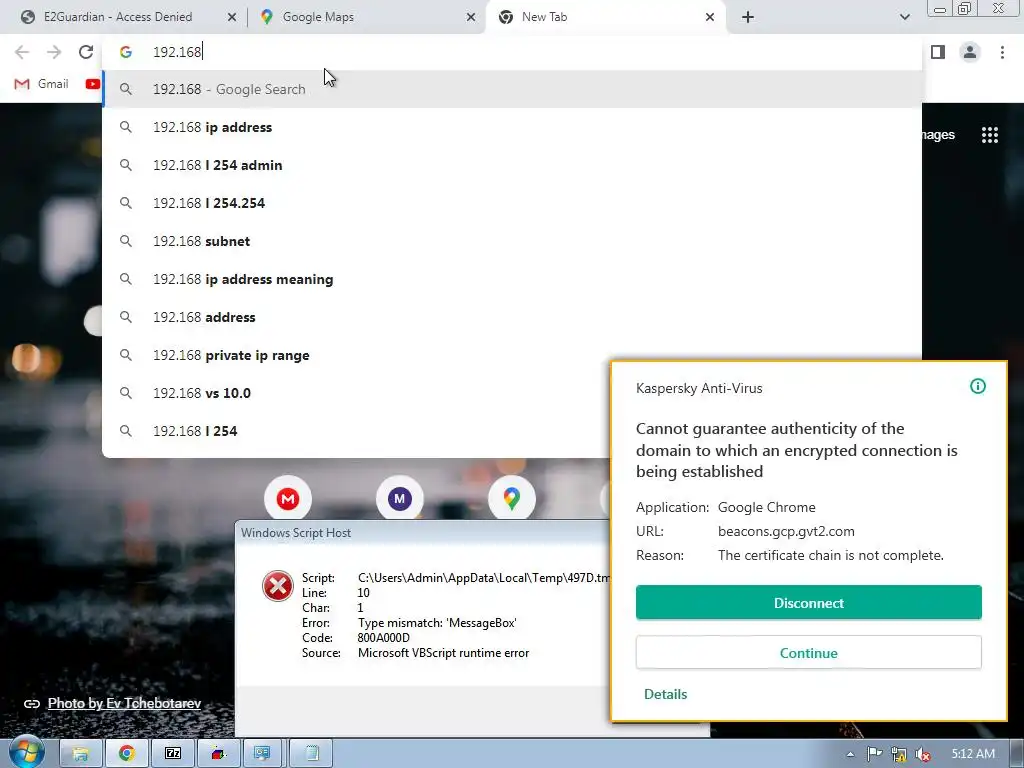This screenshot has width=1024, height=768.
Task: Click the monitor taskbar icon
Action: [263, 754]
